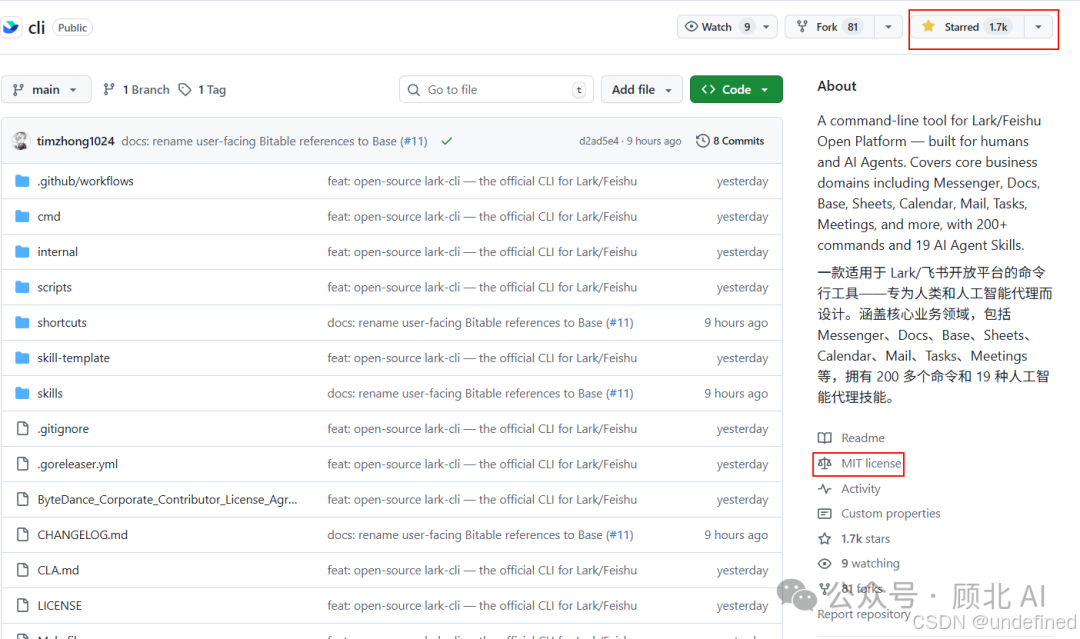This screenshot has width=1080, height=639.
Task: Click the Go to file search field
Action: (x=496, y=90)
